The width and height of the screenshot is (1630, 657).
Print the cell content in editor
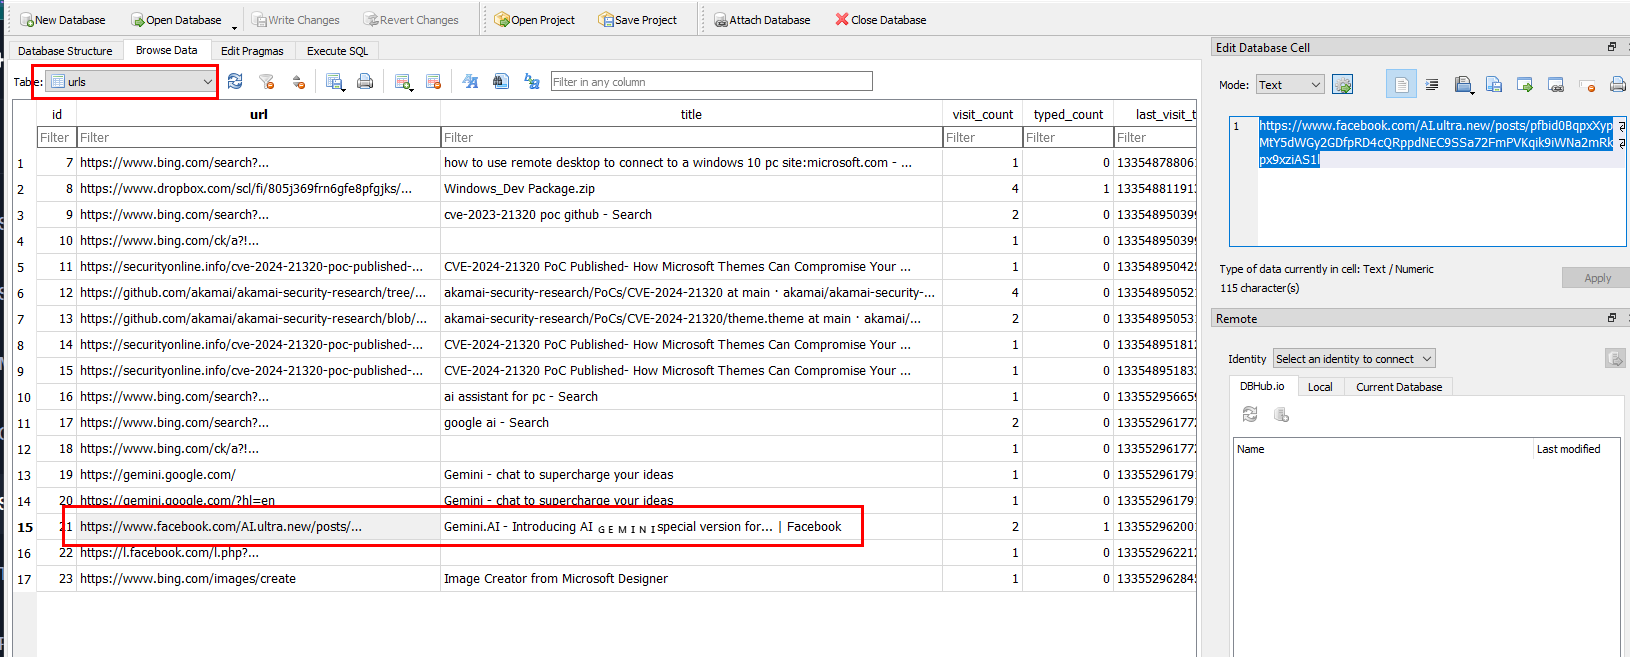pyautogui.click(x=1617, y=85)
